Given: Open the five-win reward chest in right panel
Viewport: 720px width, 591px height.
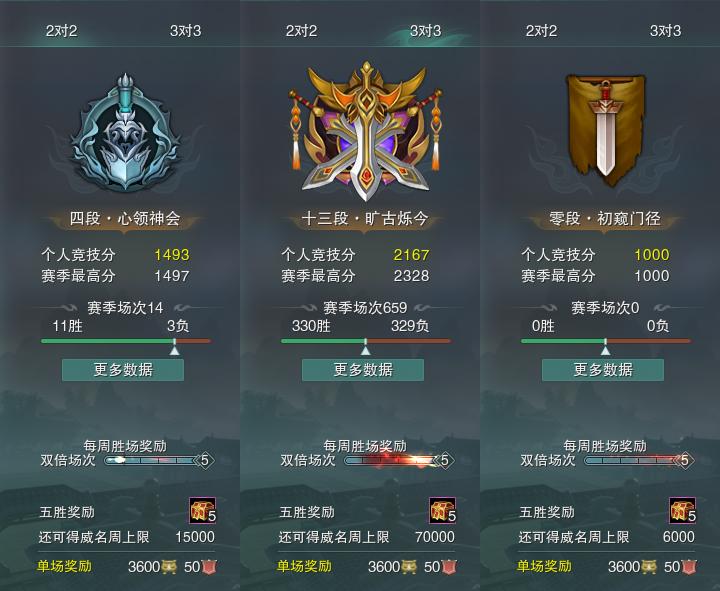Looking at the screenshot, I should click(682, 511).
